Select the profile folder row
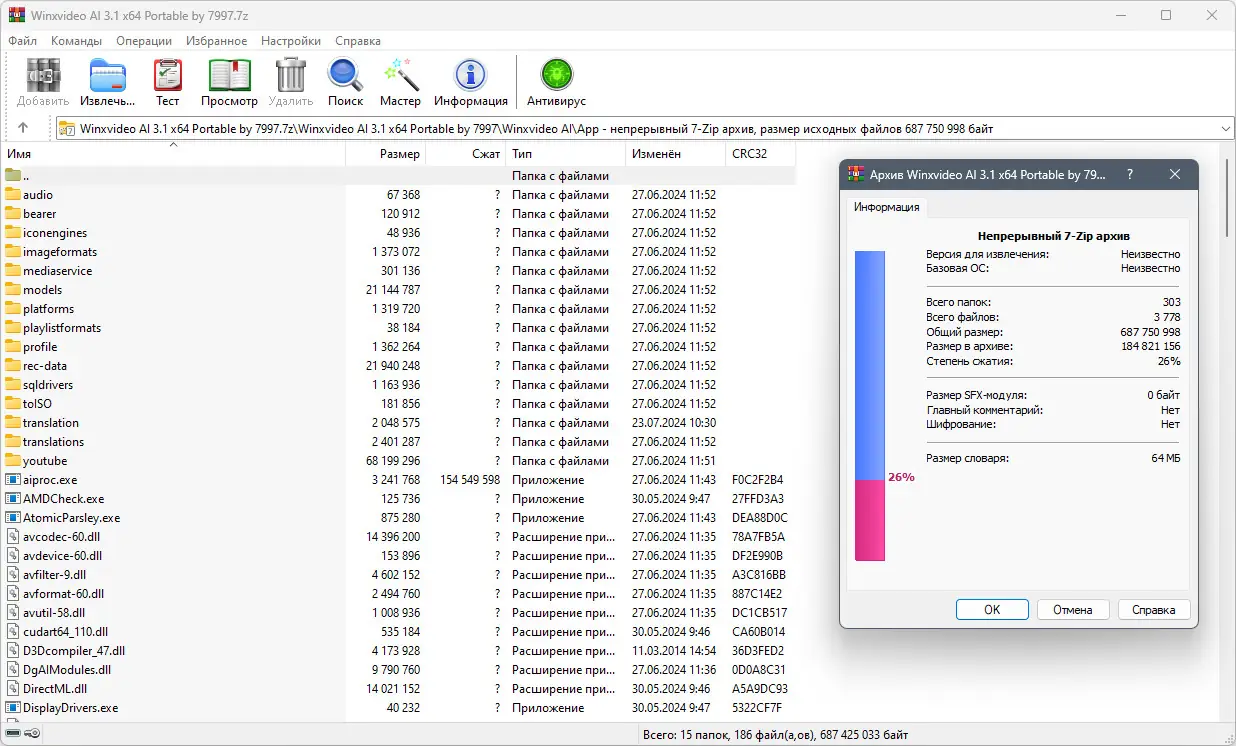 pyautogui.click(x=398, y=347)
